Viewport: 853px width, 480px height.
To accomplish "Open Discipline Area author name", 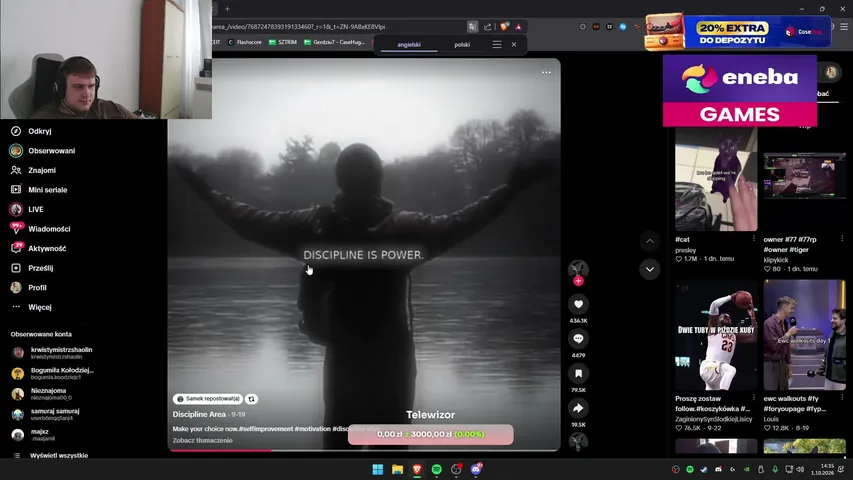I will (199, 414).
